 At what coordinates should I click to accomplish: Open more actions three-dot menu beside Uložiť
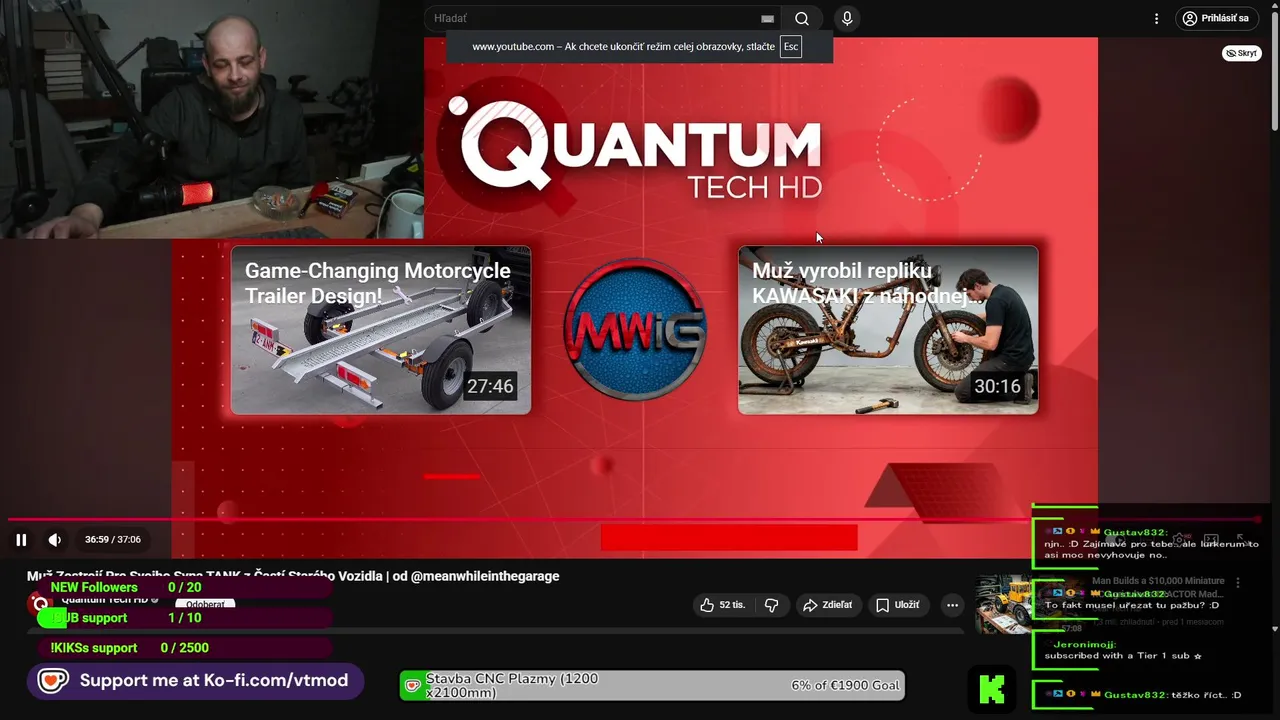[x=952, y=605]
